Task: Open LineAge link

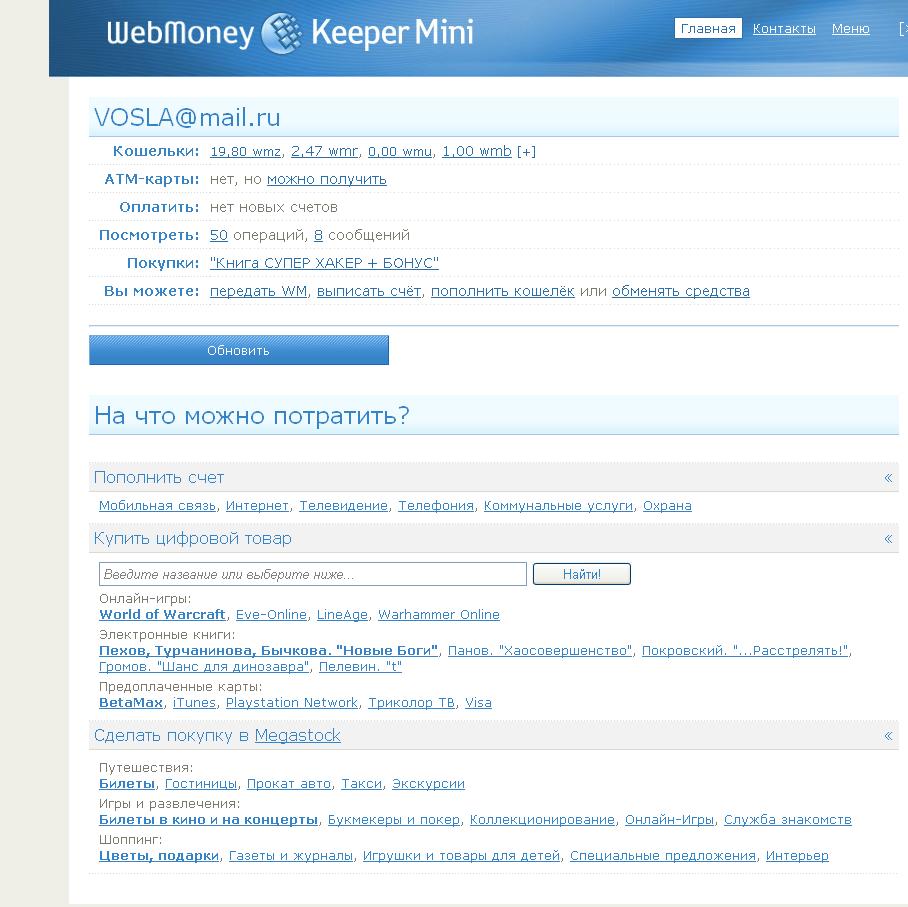Action: pyautogui.click(x=342, y=615)
